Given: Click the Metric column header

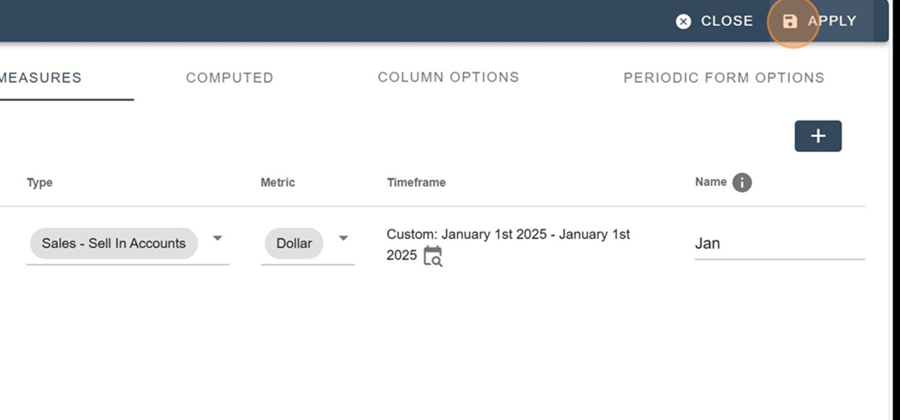Looking at the screenshot, I should (278, 182).
